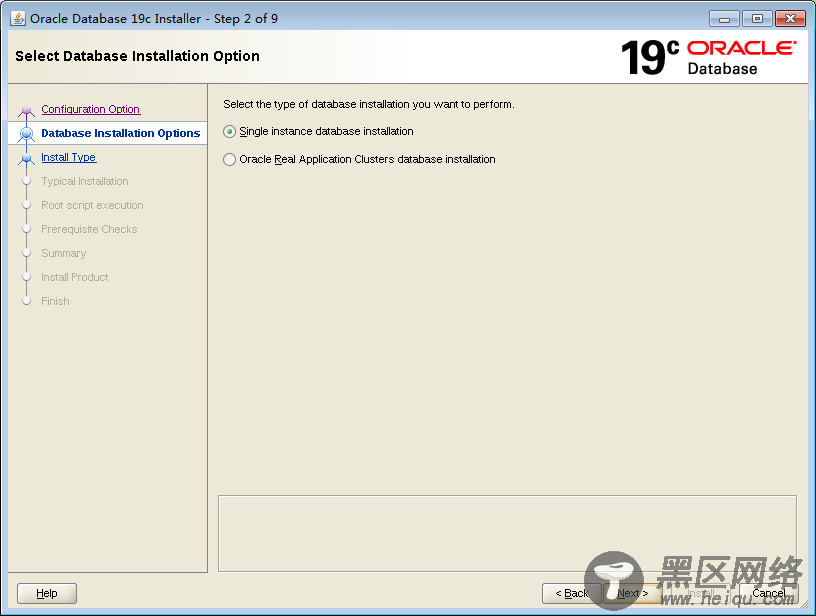Click the Database Installation Options step marker icon
The height and width of the screenshot is (616, 816).
27,134
